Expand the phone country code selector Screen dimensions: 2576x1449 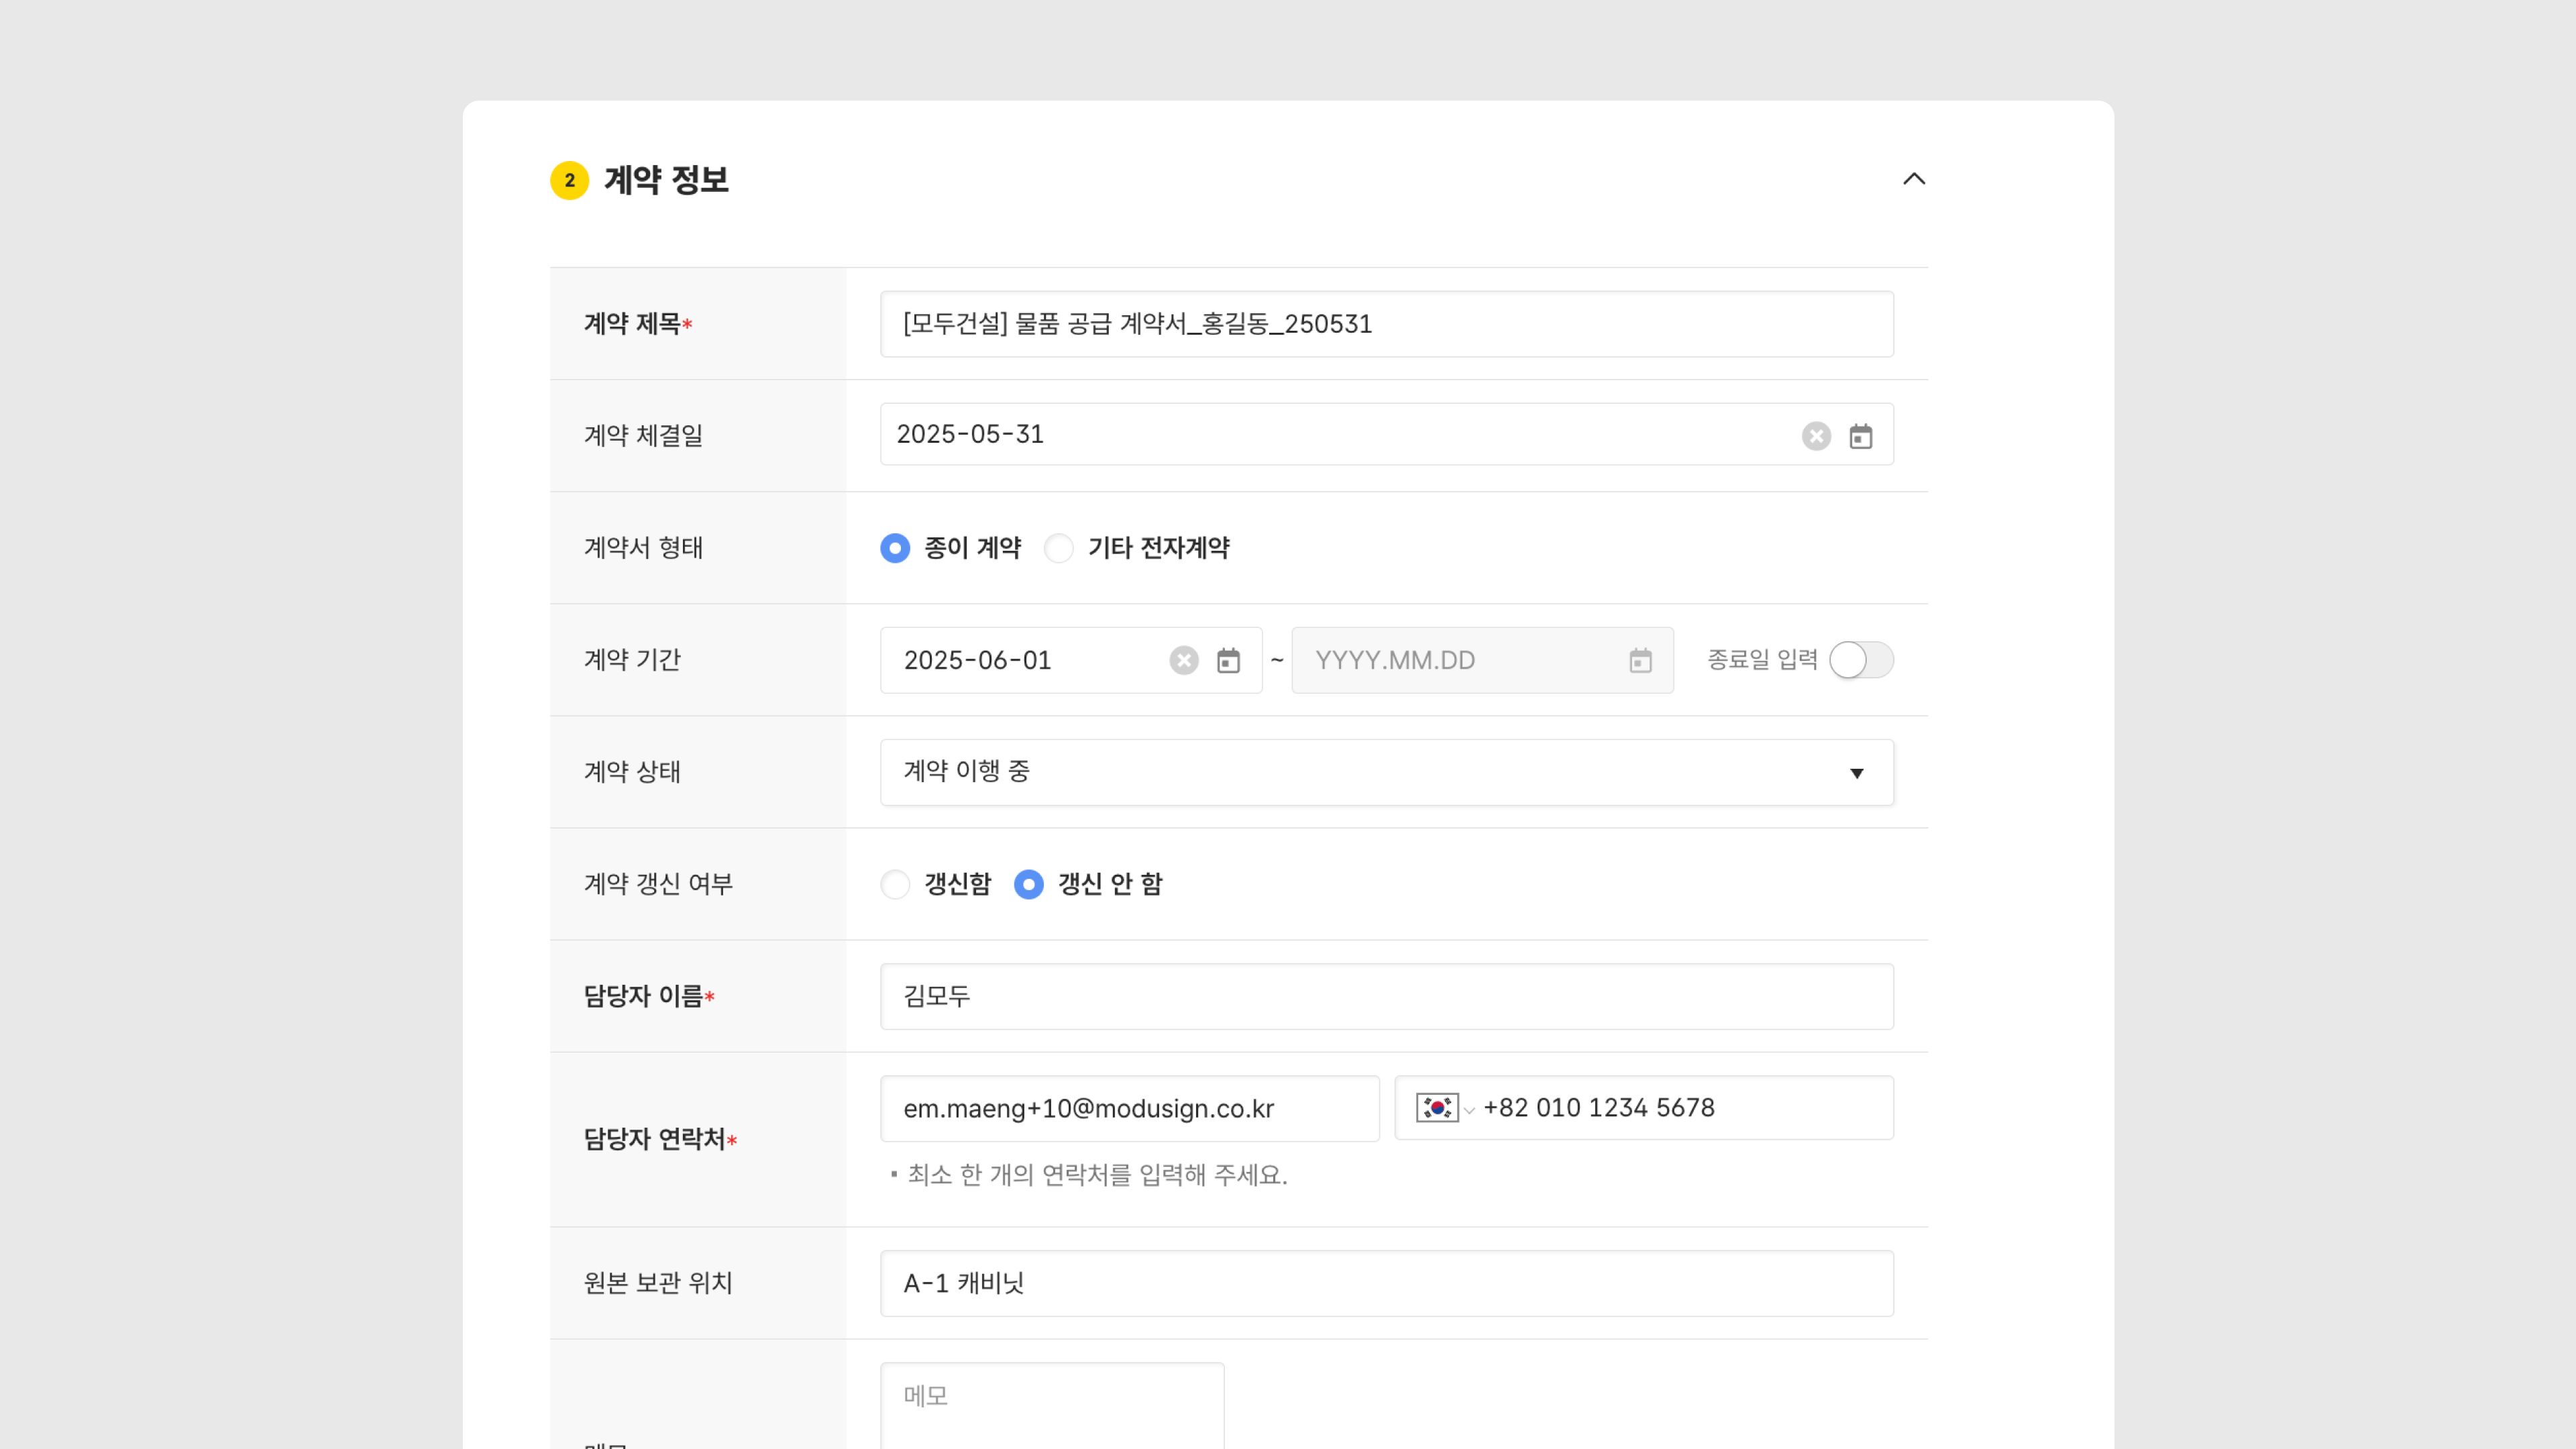tap(1469, 1109)
